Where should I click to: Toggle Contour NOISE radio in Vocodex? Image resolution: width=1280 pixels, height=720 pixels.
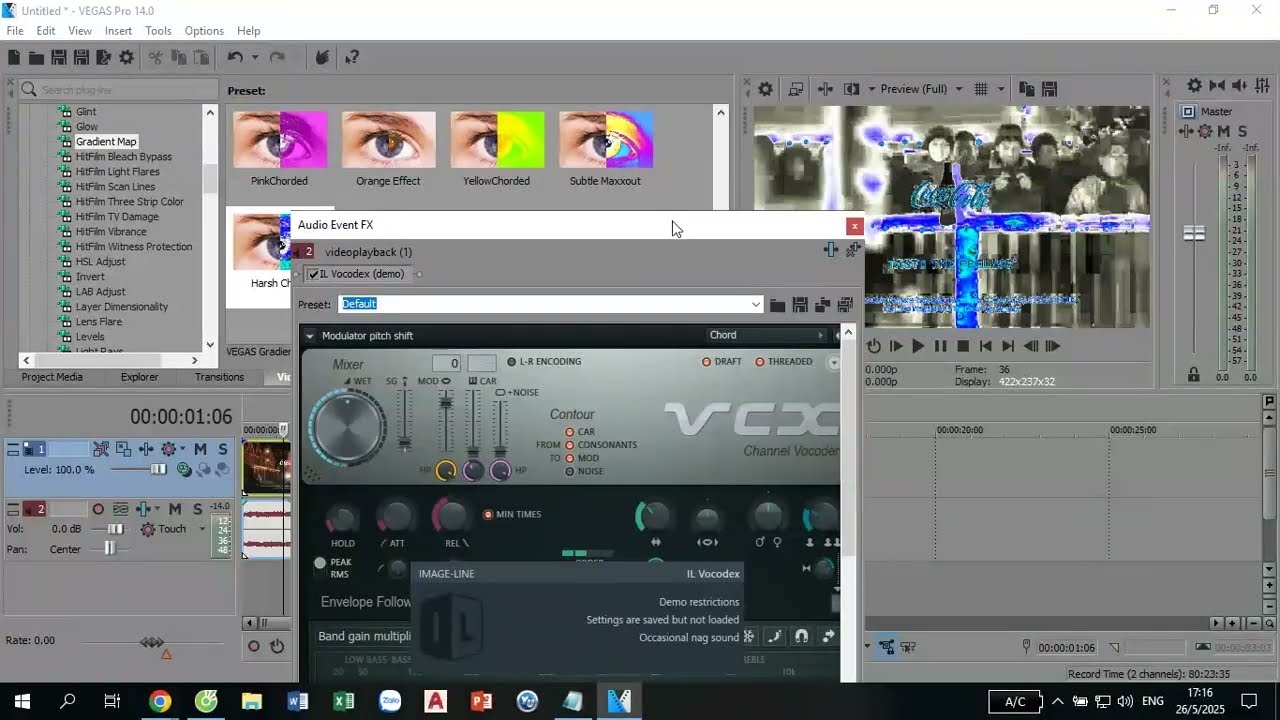pos(570,471)
